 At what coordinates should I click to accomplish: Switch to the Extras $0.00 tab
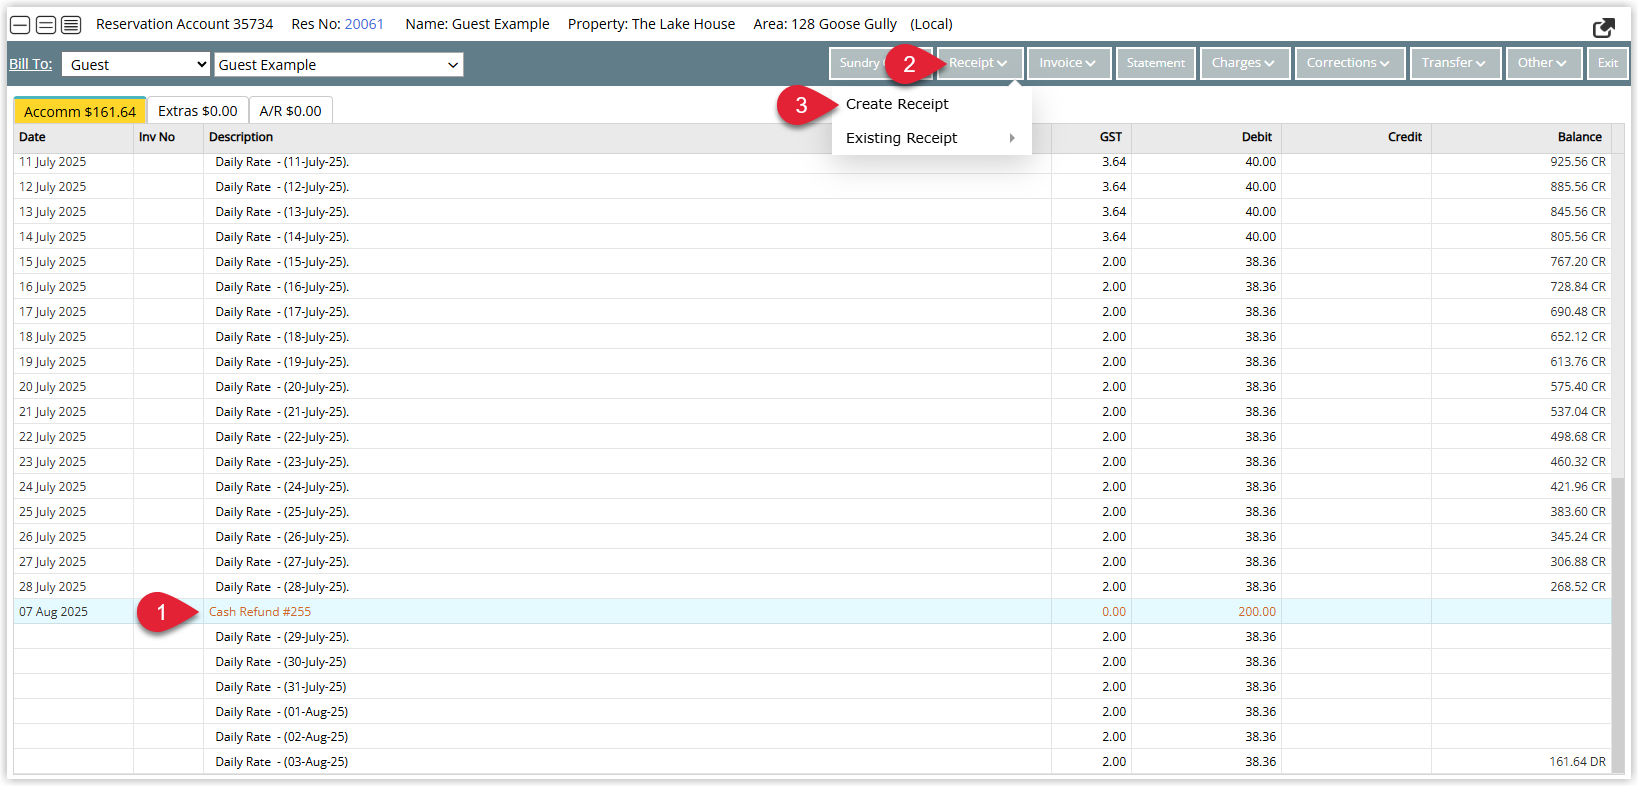[x=198, y=111]
